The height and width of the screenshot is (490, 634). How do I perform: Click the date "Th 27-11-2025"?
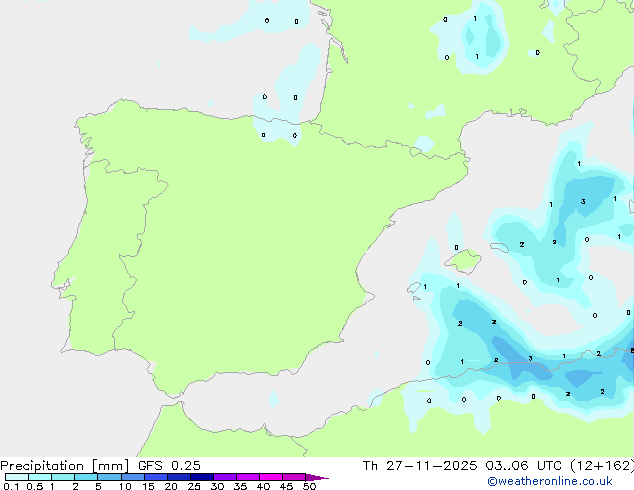420,466
